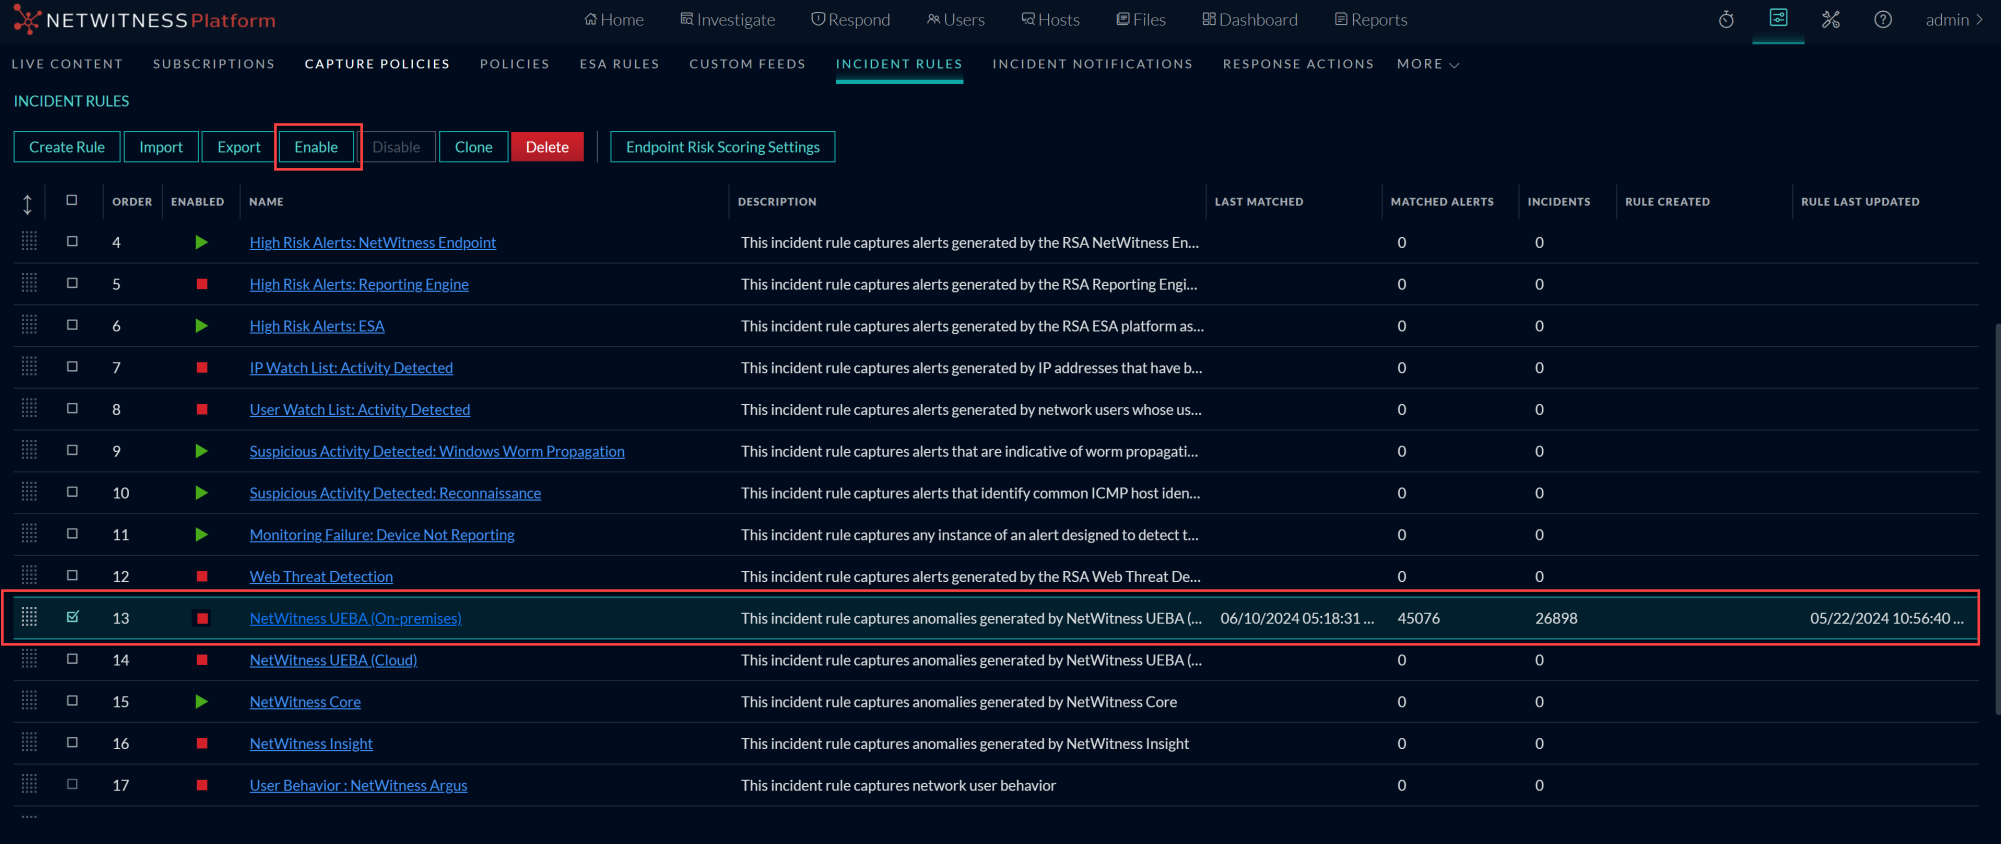Open Endpoint Risk Scoring Settings
Screen dimensions: 2001x844
coord(723,147)
